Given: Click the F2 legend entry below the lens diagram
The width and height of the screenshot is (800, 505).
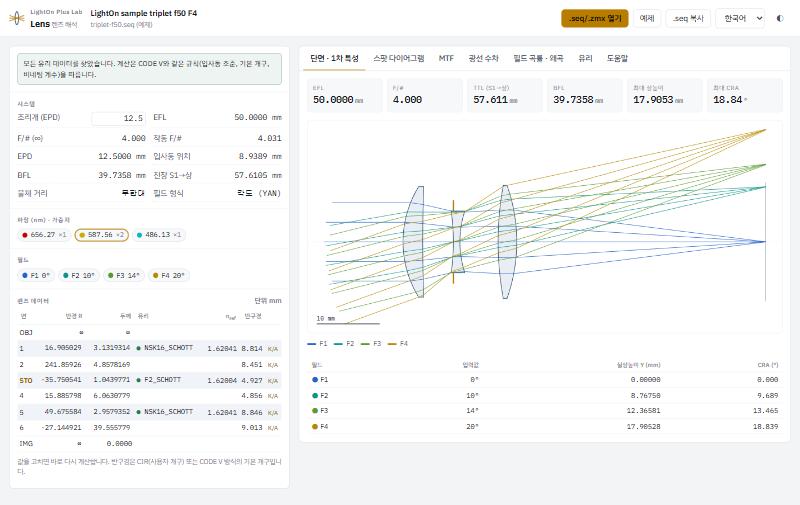Looking at the screenshot, I should [x=344, y=344].
